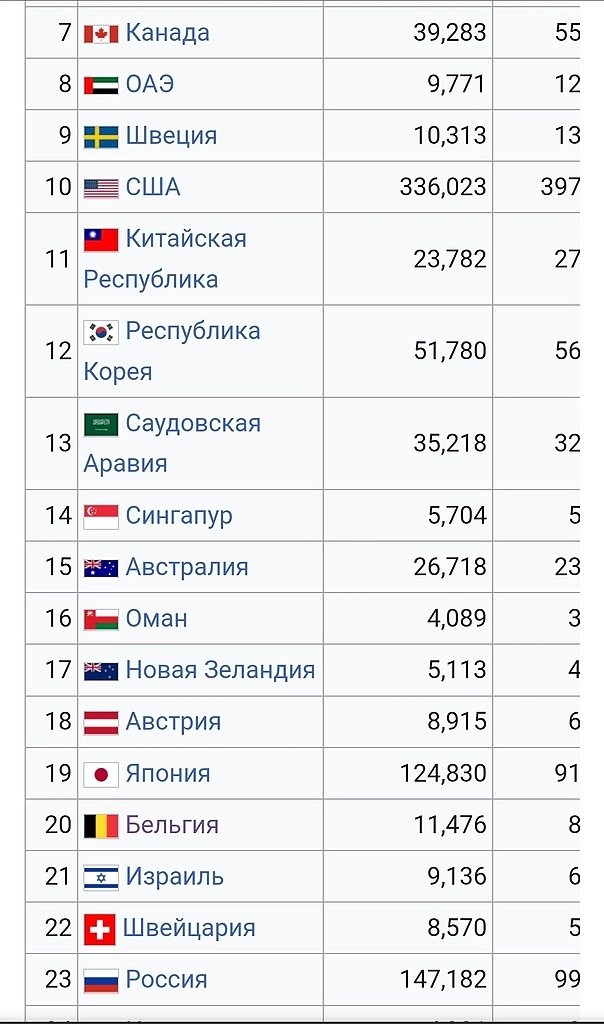Open the Канада link
The height and width of the screenshot is (1024, 604).
point(167,33)
